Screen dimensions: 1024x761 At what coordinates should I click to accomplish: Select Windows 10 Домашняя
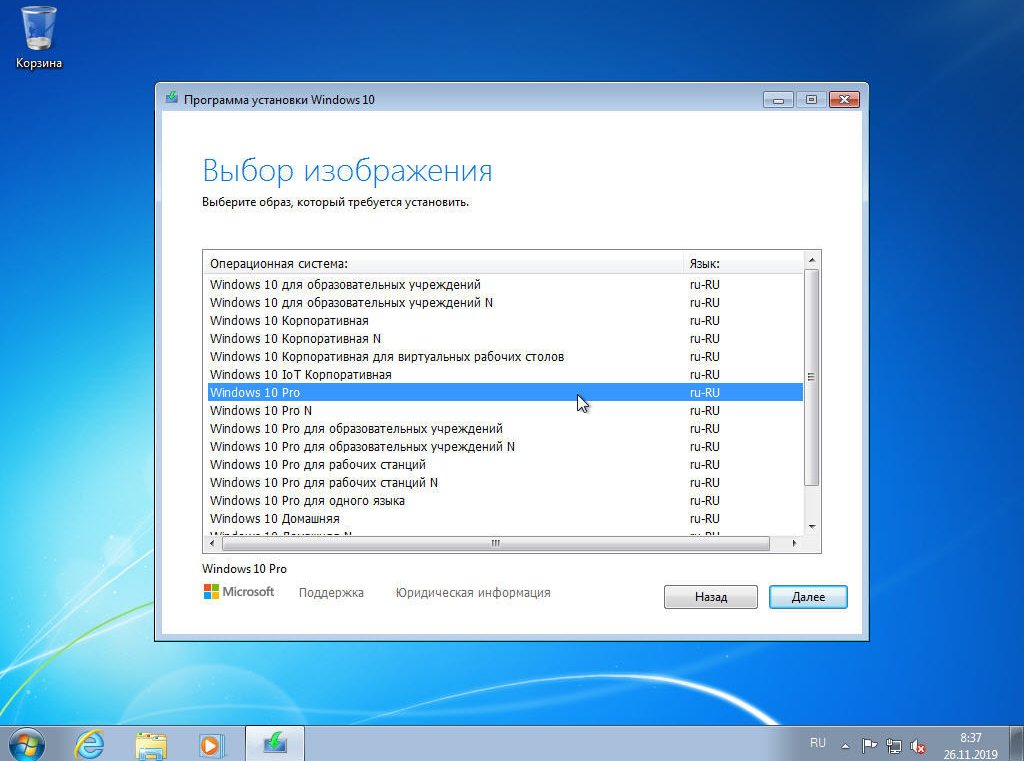(505, 519)
